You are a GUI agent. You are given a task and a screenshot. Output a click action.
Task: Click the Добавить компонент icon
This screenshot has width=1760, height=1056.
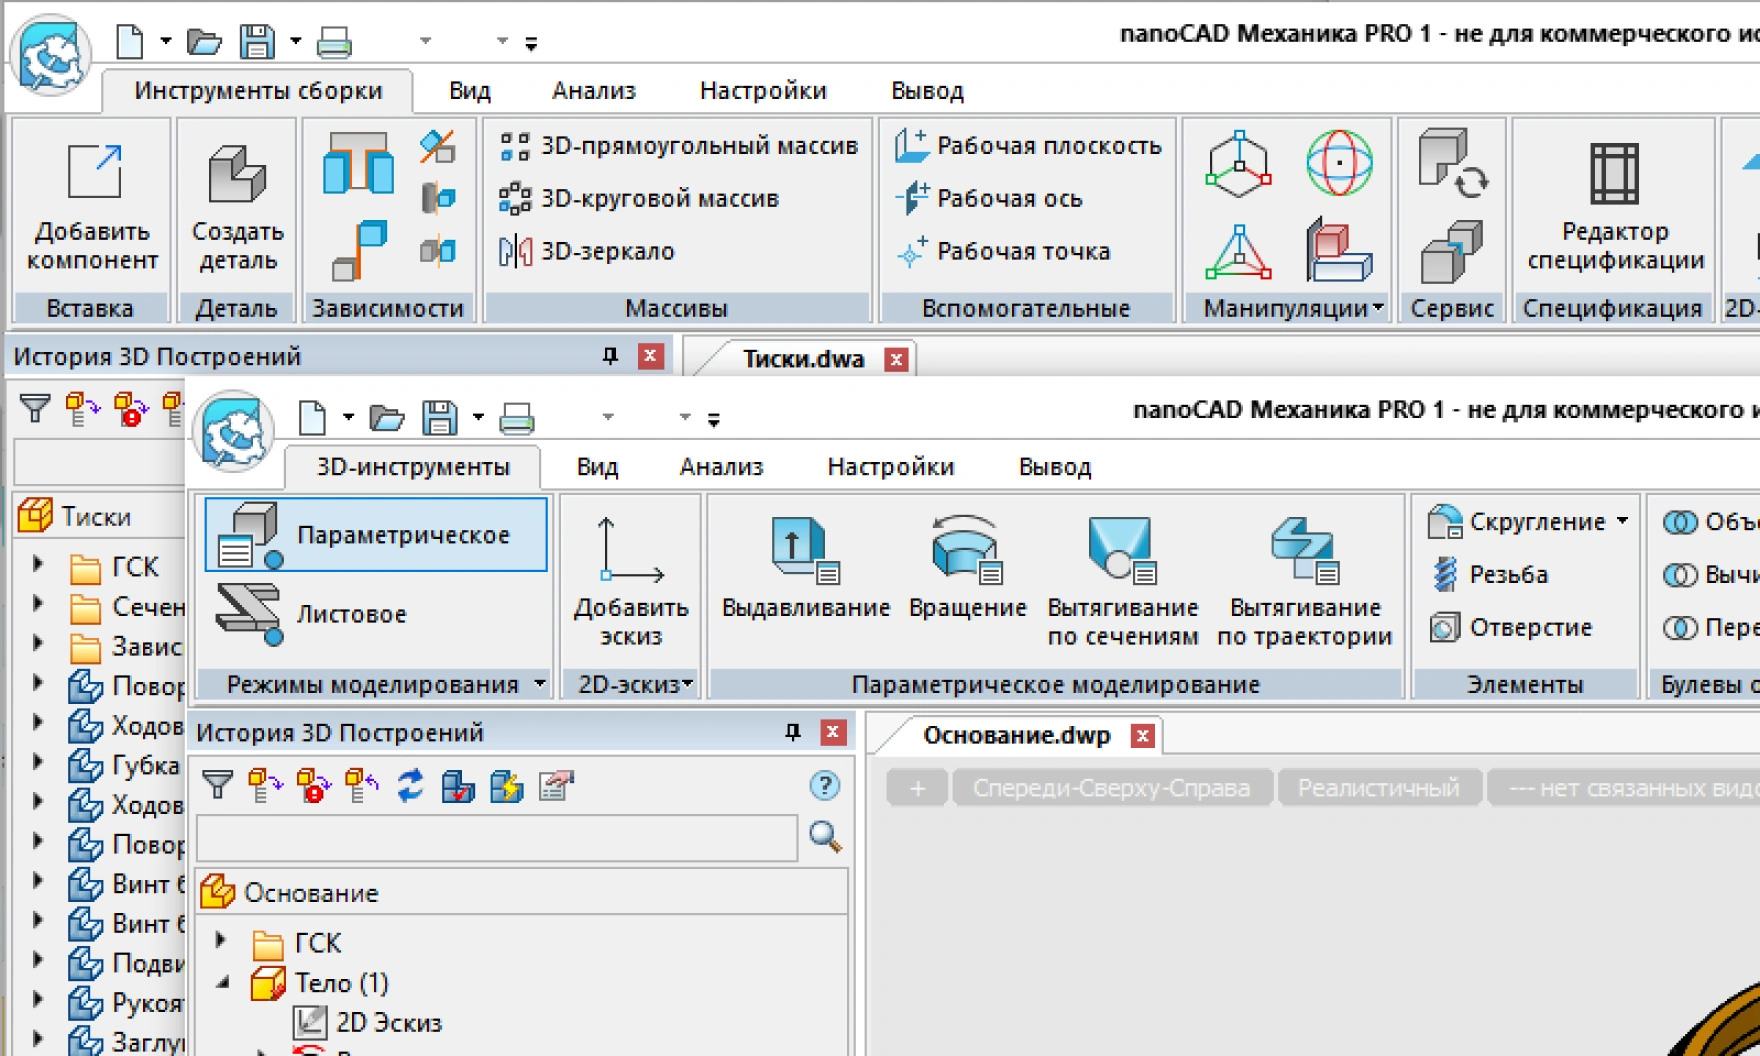pos(93,174)
